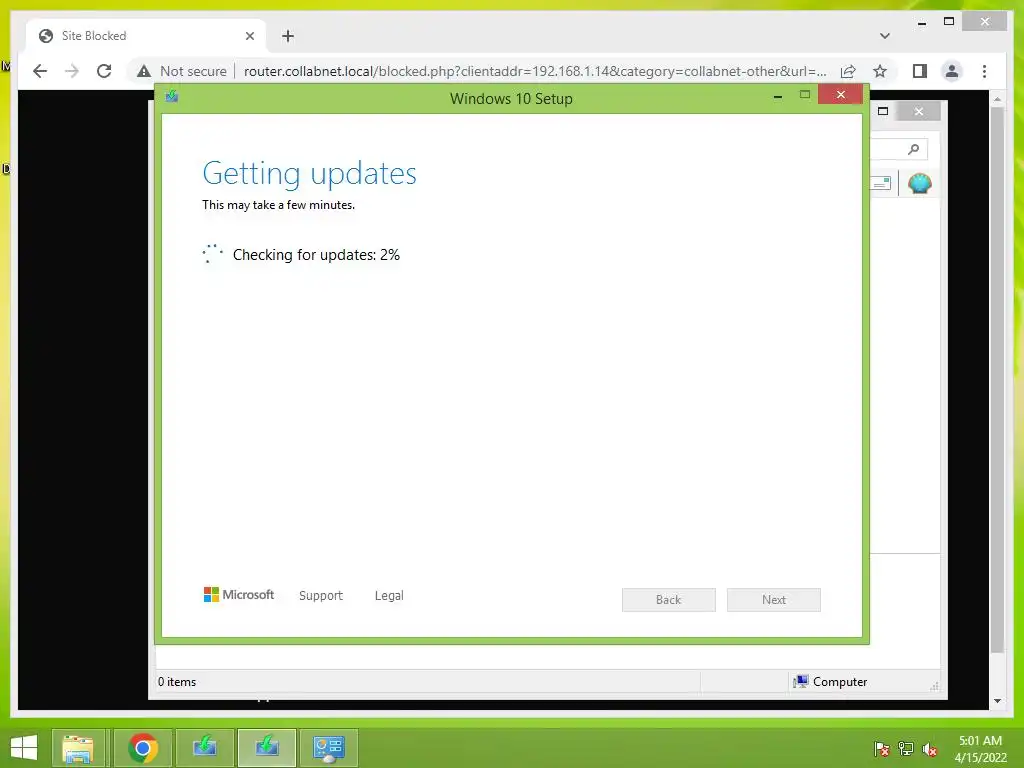Click the muted volume tray icon
The height and width of the screenshot is (768, 1024).
click(930, 749)
